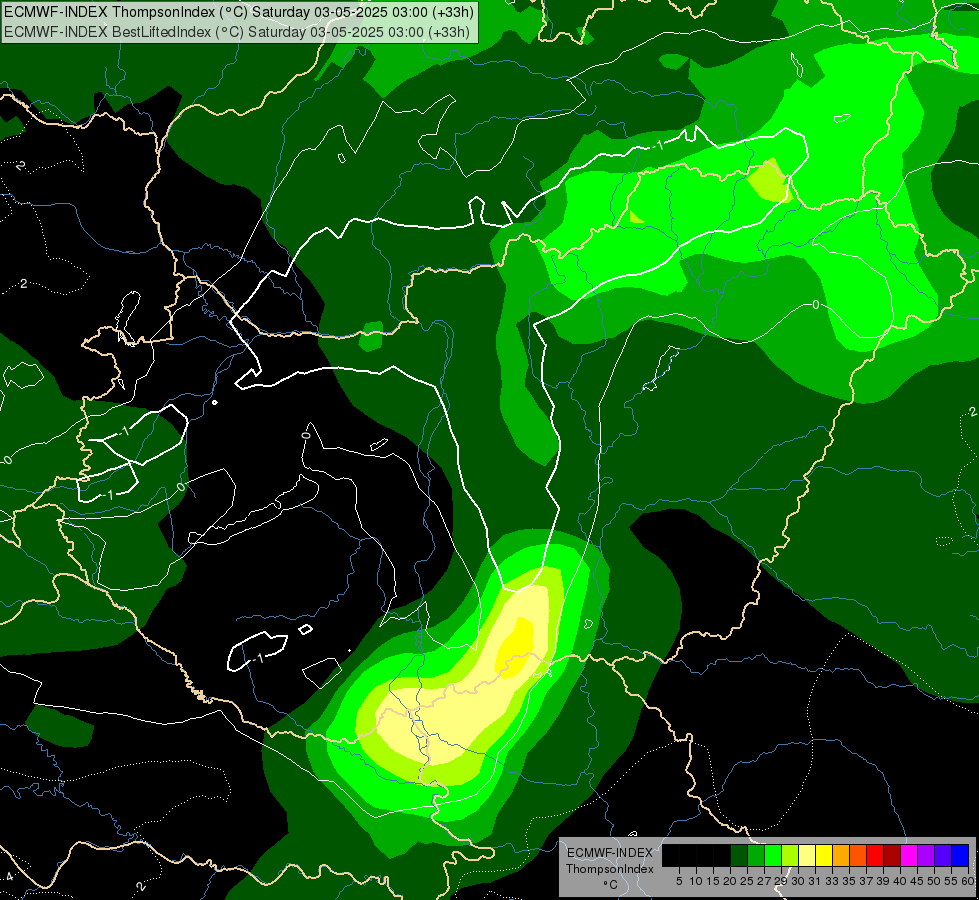Click the pure yellow 31–33 legend swatch

point(824,855)
